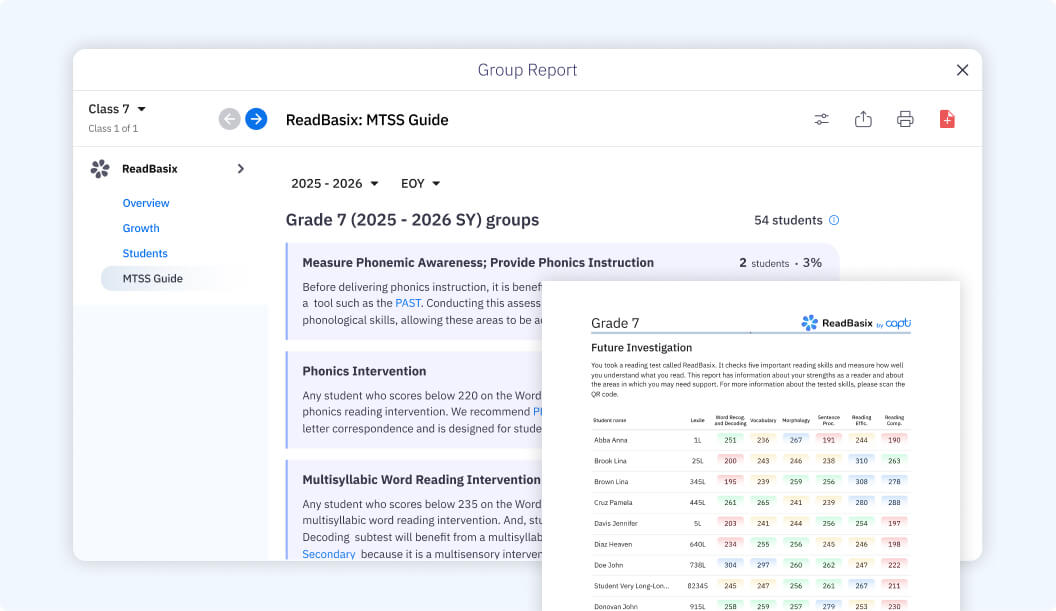Click the 'Class 1 of 1' text
Viewport: 1056px width, 611px height.
tap(113, 128)
